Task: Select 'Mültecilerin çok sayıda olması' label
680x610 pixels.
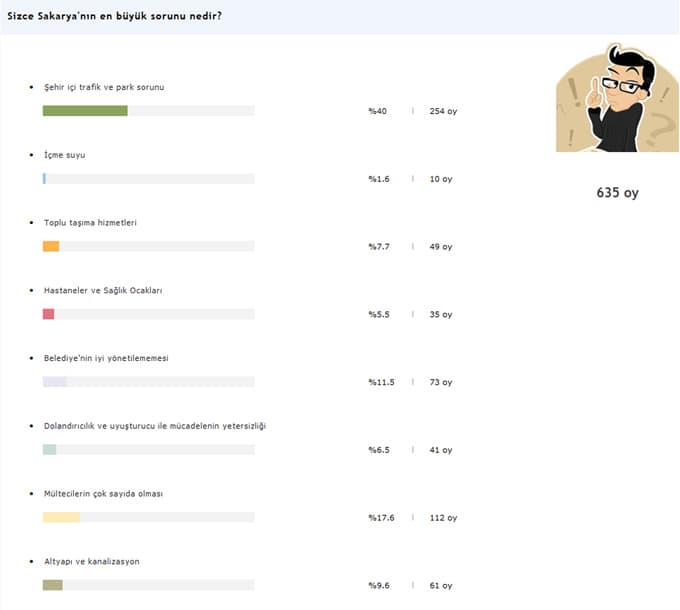Action: pyautogui.click(x=103, y=493)
